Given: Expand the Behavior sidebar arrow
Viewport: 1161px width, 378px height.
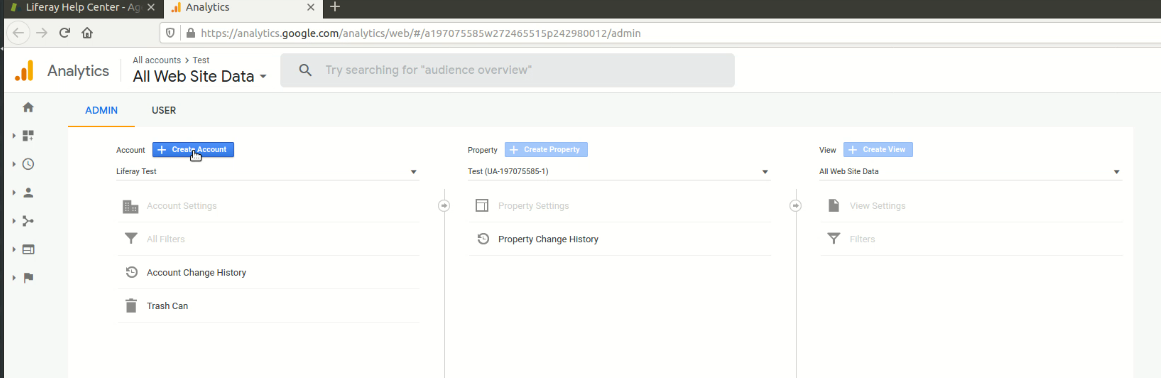Looking at the screenshot, I should [15, 249].
